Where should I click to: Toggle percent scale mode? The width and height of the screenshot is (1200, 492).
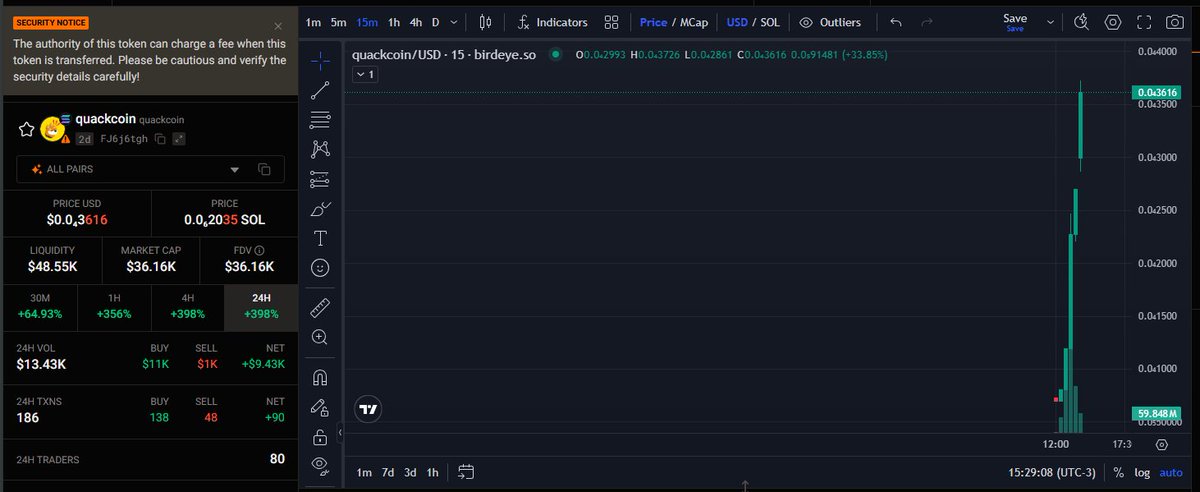coord(1118,472)
